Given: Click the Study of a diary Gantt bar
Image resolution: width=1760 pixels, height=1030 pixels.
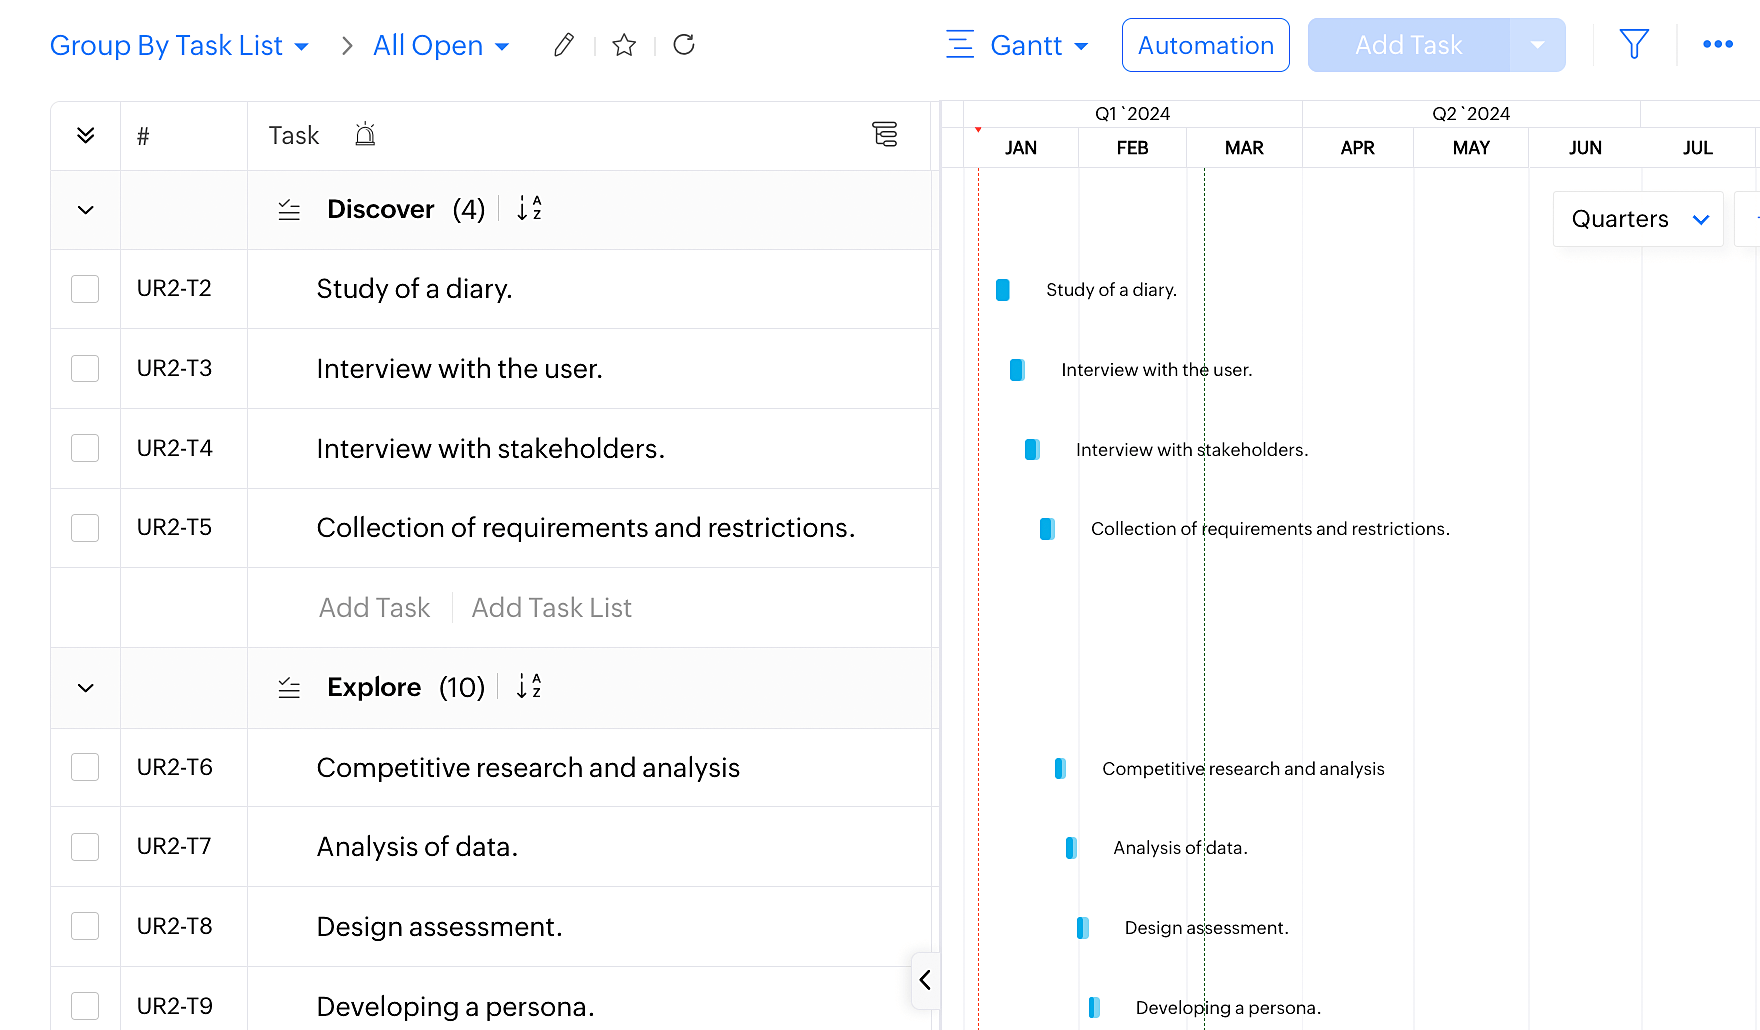Looking at the screenshot, I should [x=1003, y=290].
